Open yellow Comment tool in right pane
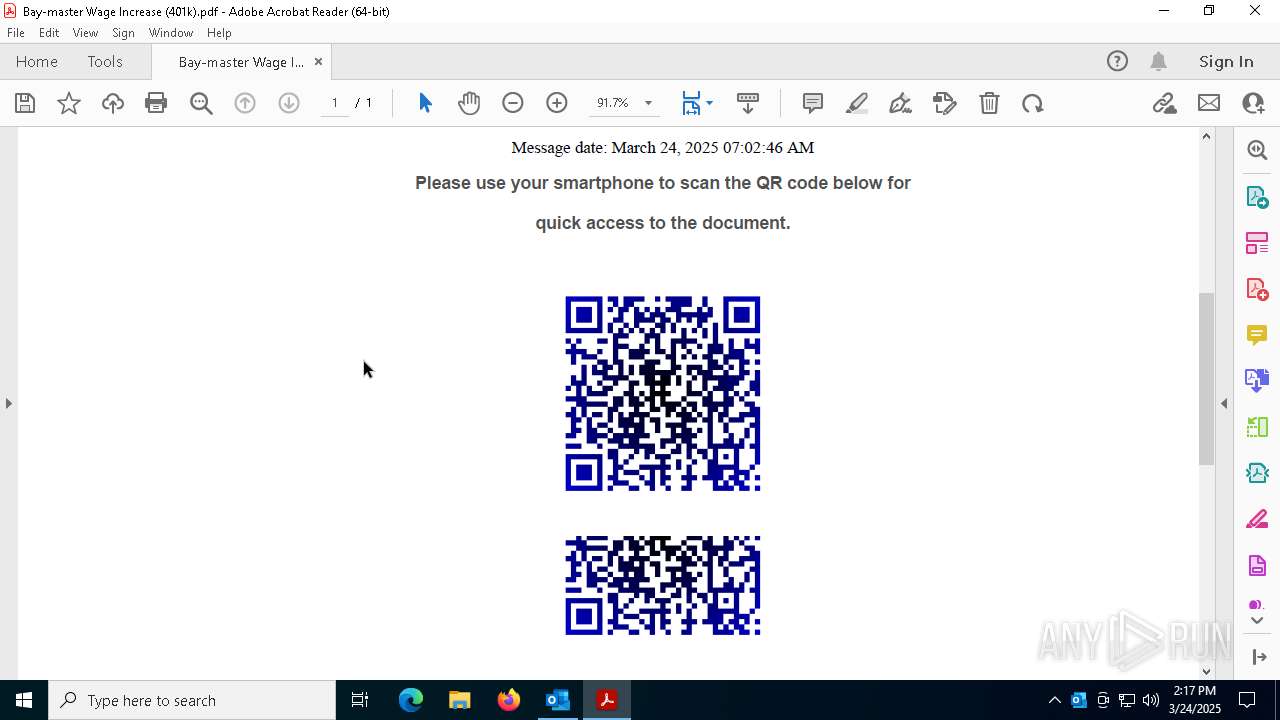 coord(1257,335)
